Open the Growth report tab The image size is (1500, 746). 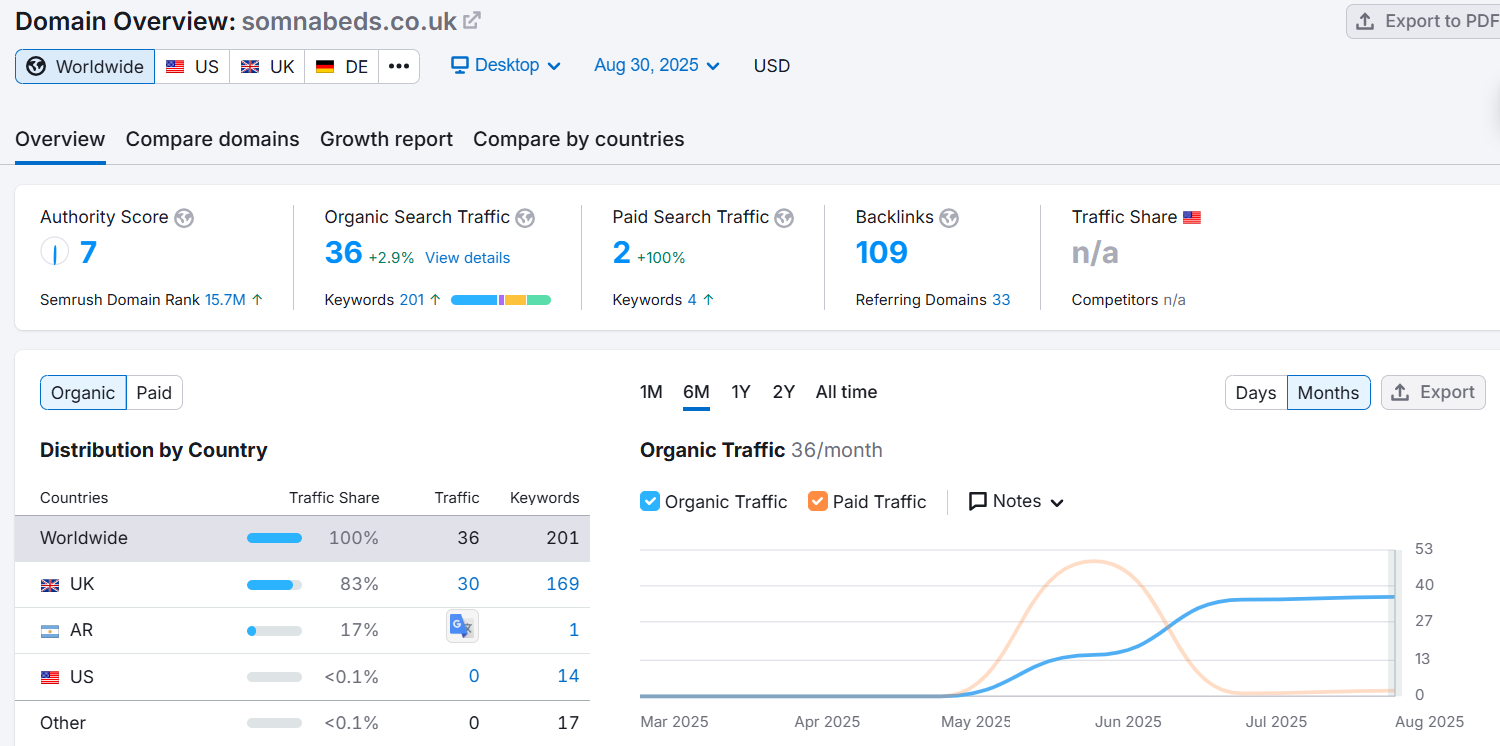click(x=386, y=139)
